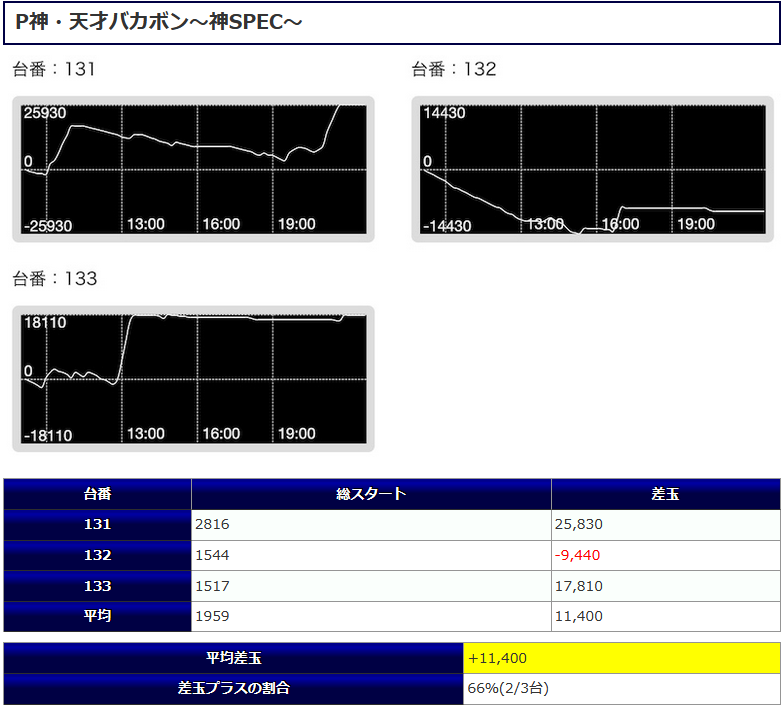The image size is (784, 706).
Task: Sort by the 総スタート column header
Action: pyautogui.click(x=371, y=494)
